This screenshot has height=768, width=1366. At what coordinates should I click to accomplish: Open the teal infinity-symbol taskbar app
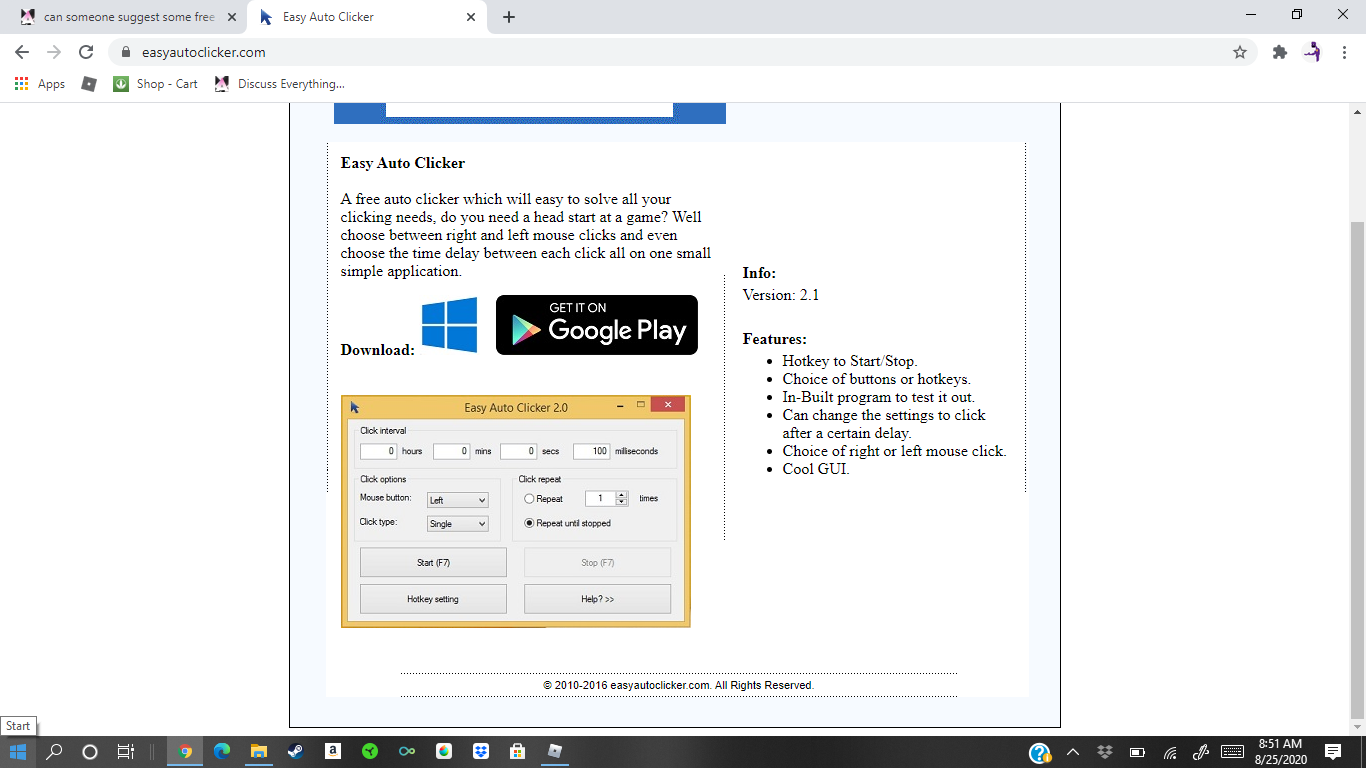click(x=407, y=752)
